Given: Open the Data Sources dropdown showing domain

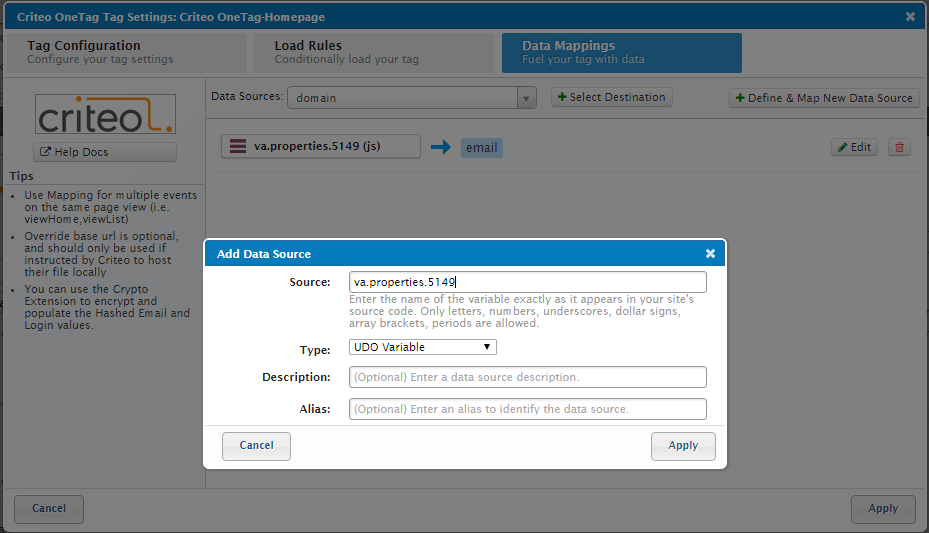Looking at the screenshot, I should 412,98.
